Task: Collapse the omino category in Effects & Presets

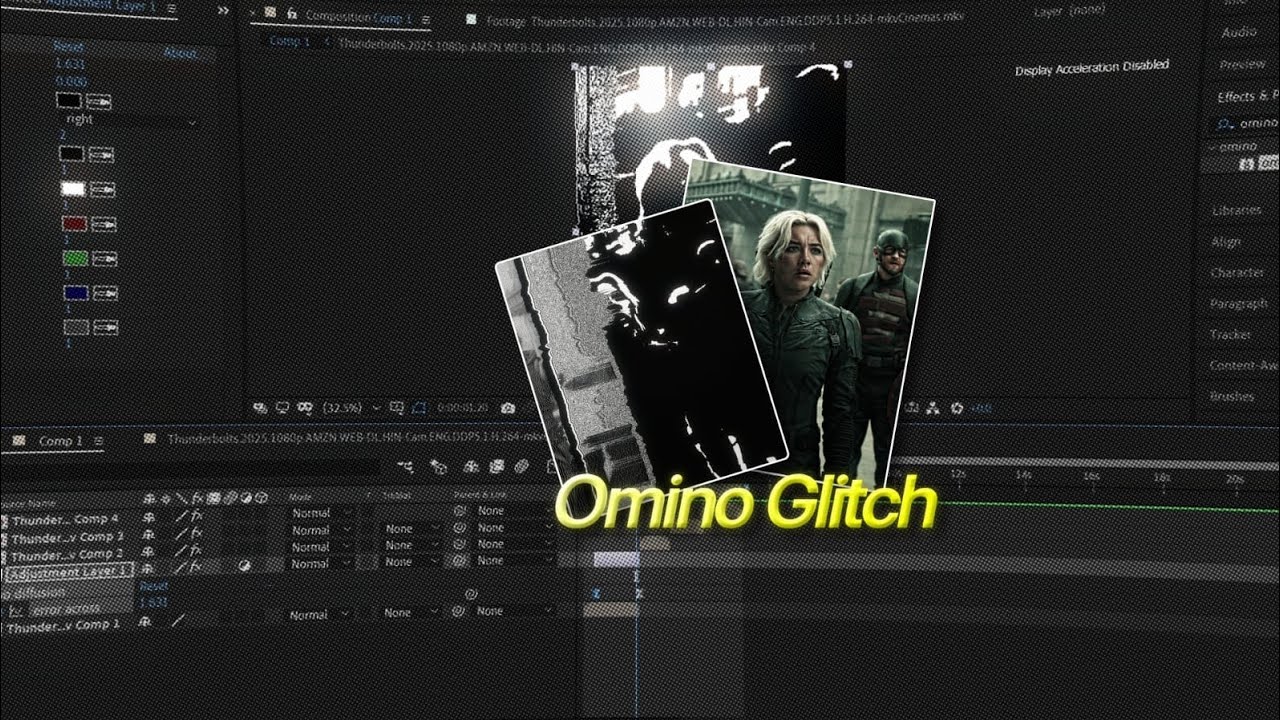Action: pyautogui.click(x=1214, y=146)
